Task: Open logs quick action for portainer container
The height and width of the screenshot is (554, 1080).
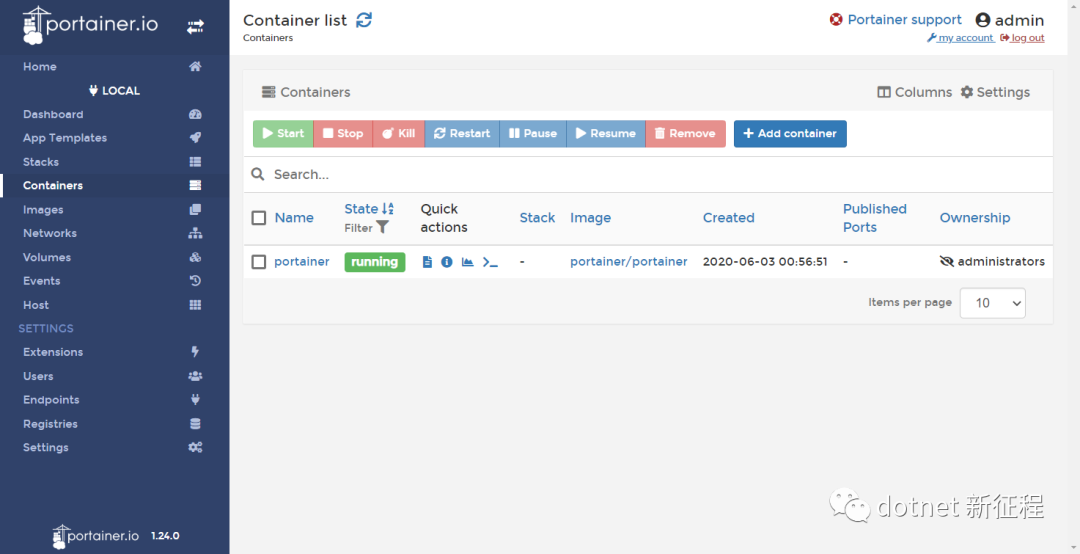Action: coord(427,262)
